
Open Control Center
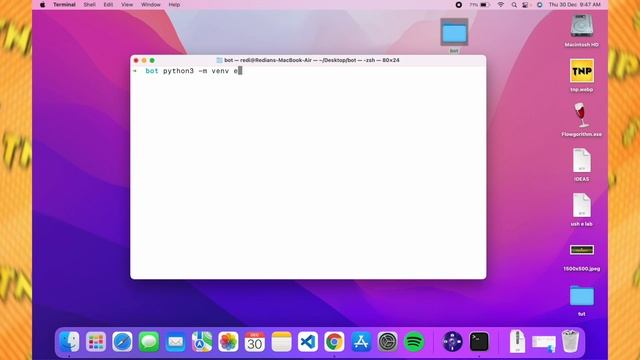point(526,5)
